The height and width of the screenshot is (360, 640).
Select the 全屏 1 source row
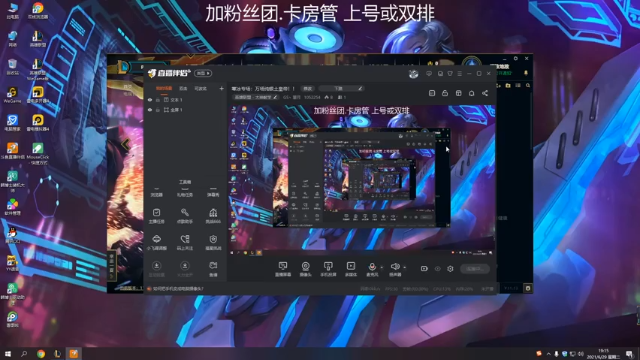click(x=186, y=110)
